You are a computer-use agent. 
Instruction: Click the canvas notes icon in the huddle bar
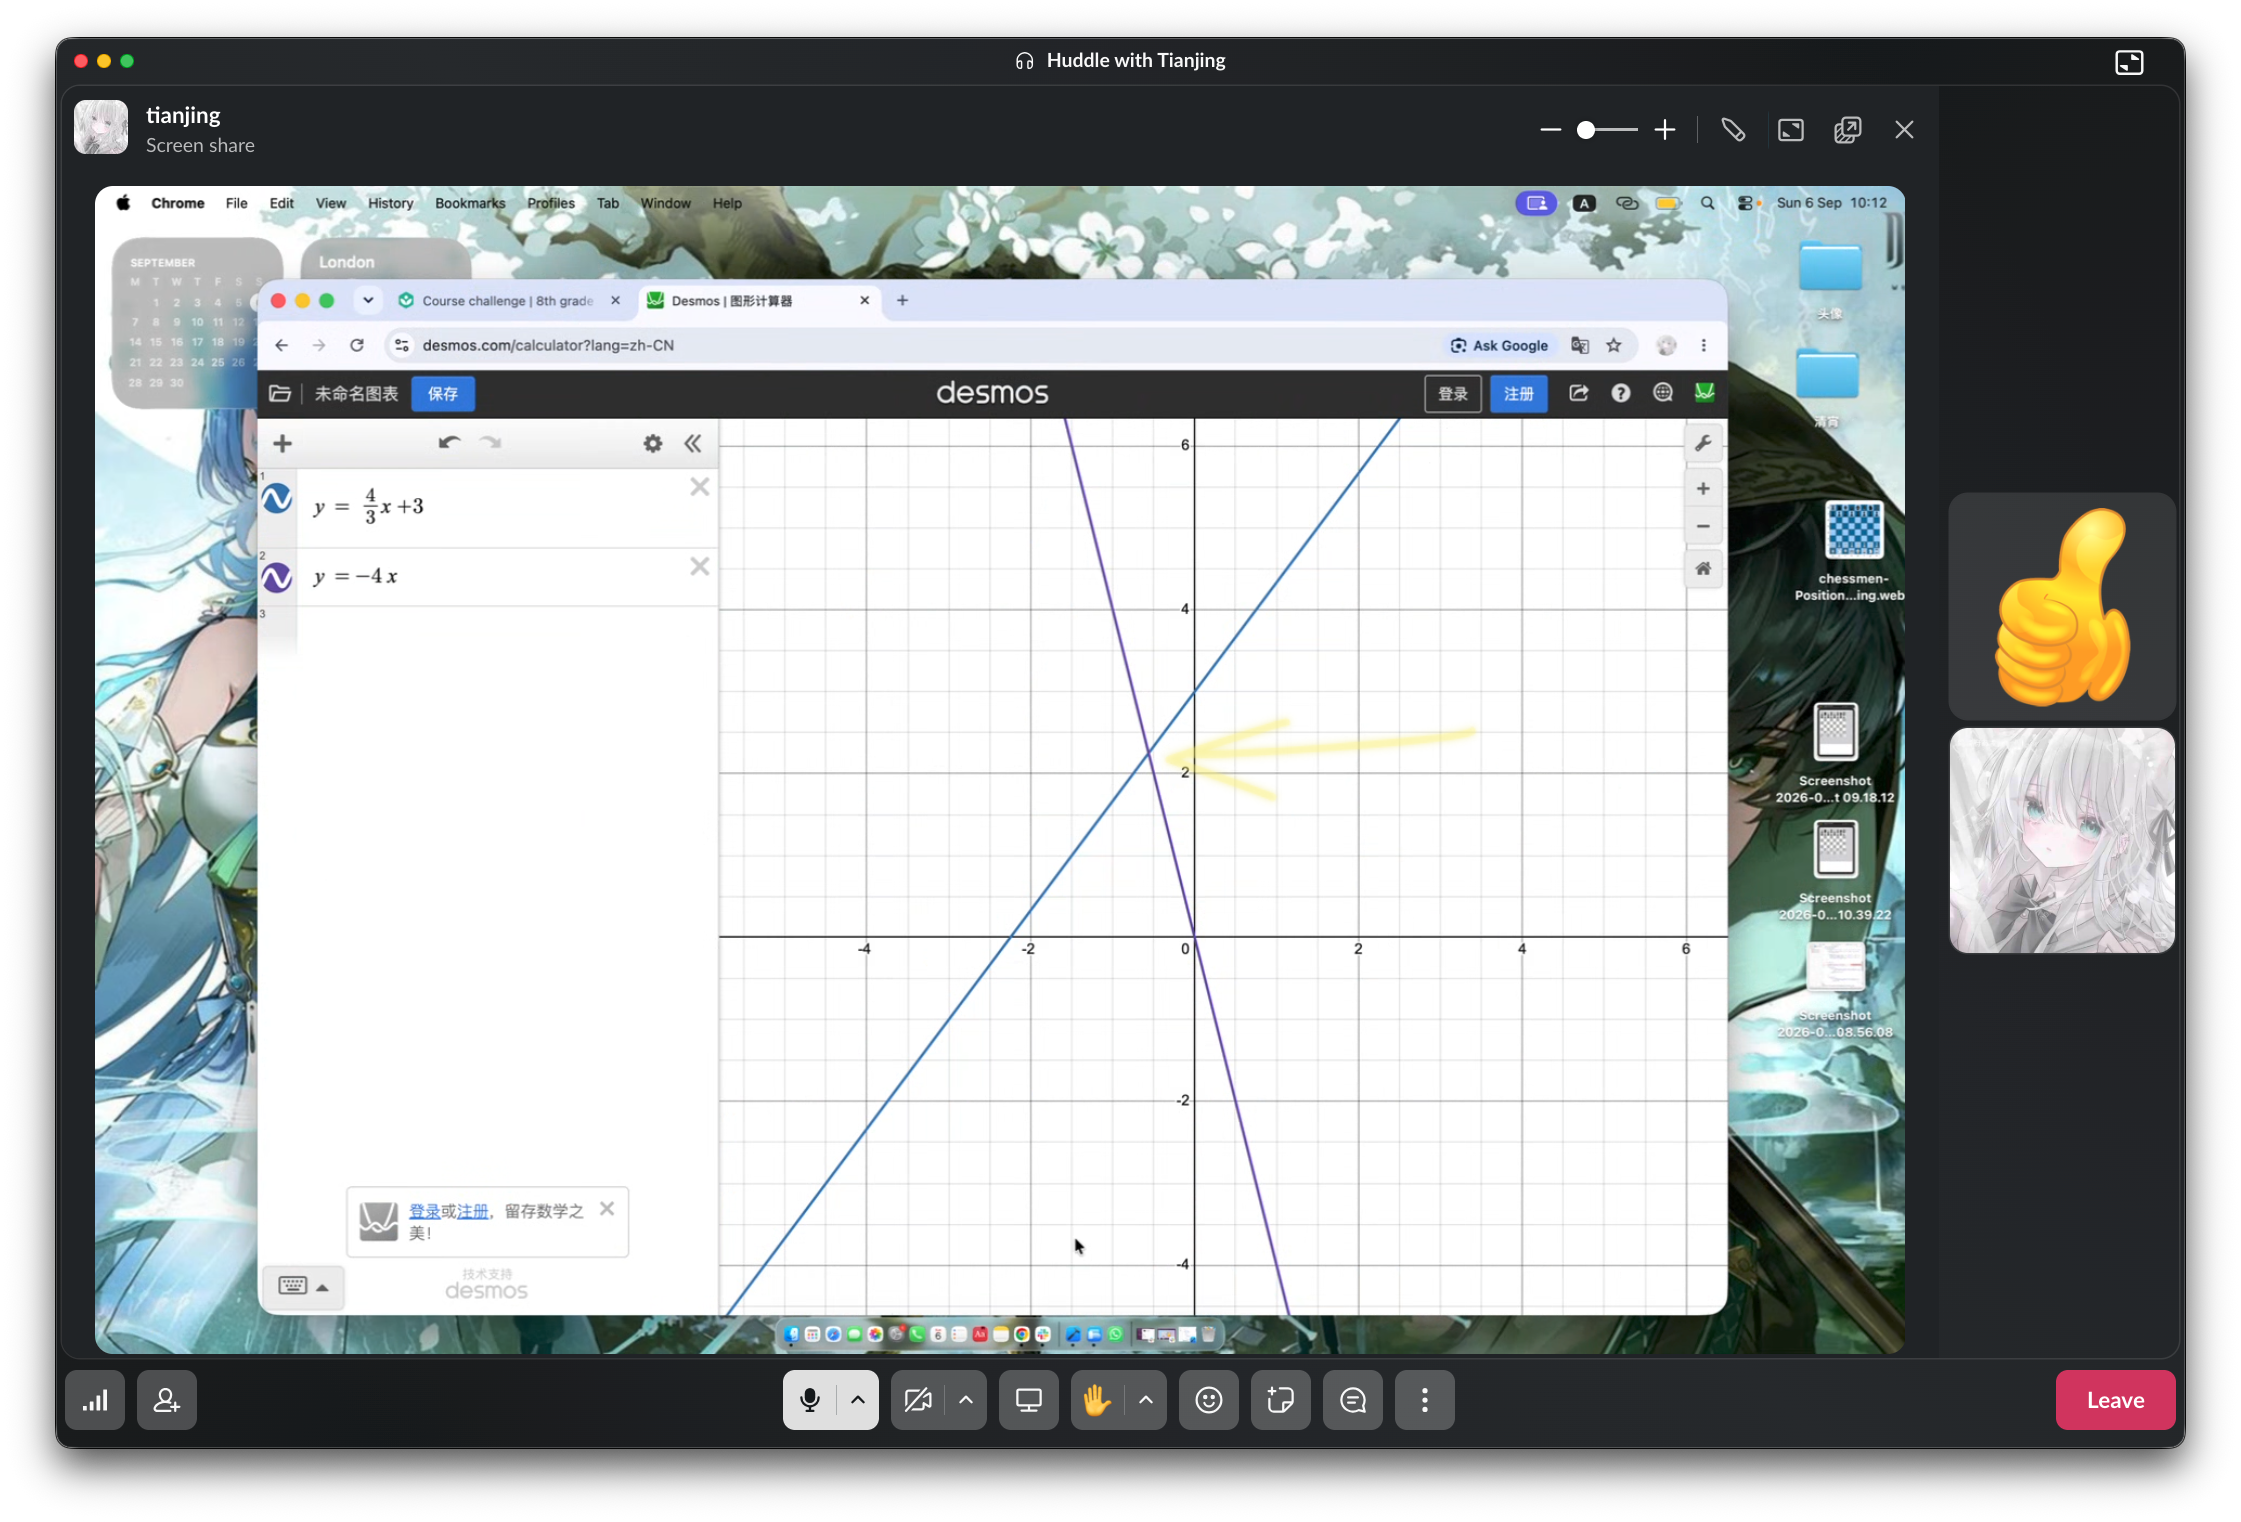[x=1281, y=1400]
